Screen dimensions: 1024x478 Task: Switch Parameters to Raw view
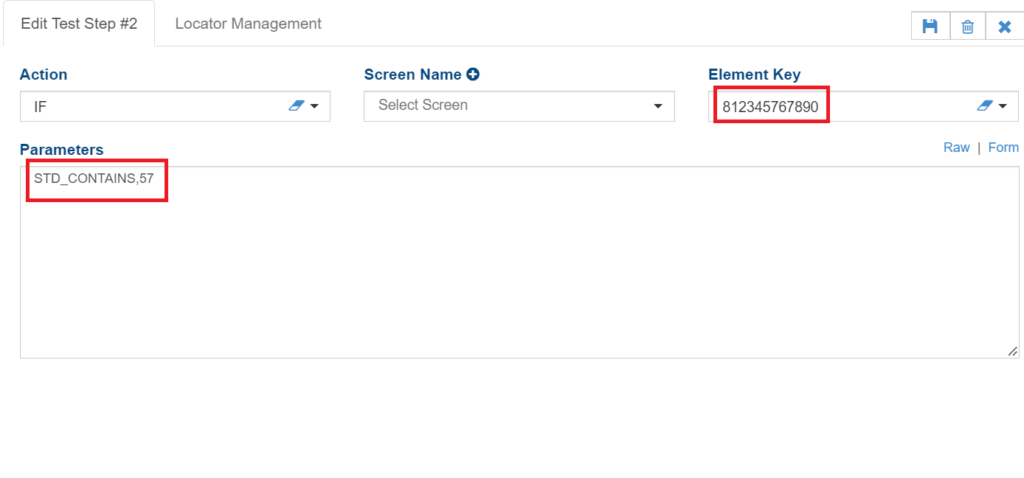956,147
